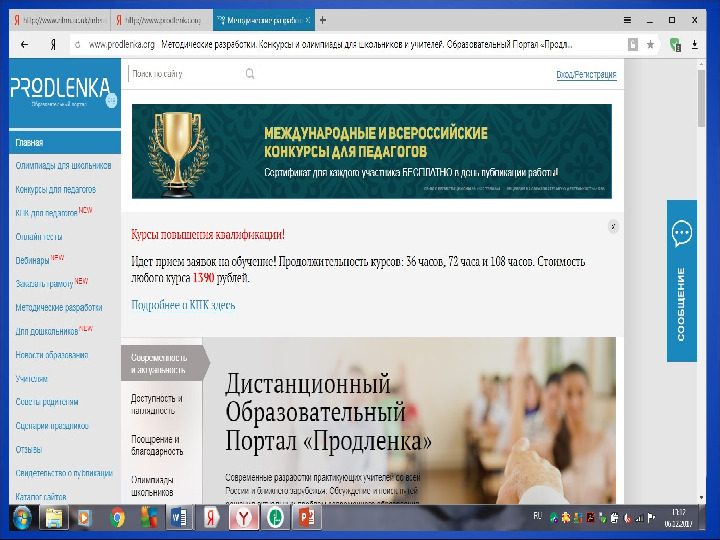Image resolution: width=720 pixels, height=540 pixels.
Task: Open Вебинары sidebar item
Action: (32, 260)
